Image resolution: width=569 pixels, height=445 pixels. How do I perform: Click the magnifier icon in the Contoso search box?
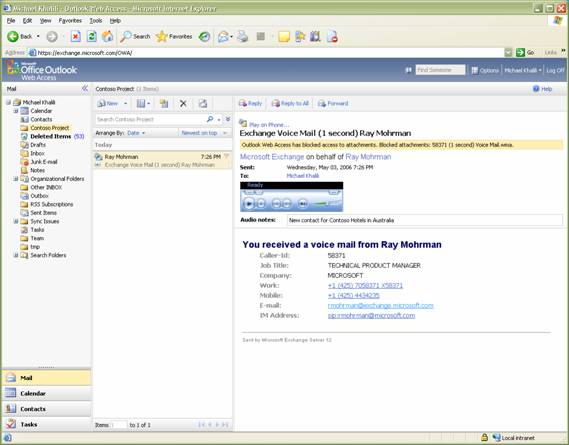(x=210, y=119)
